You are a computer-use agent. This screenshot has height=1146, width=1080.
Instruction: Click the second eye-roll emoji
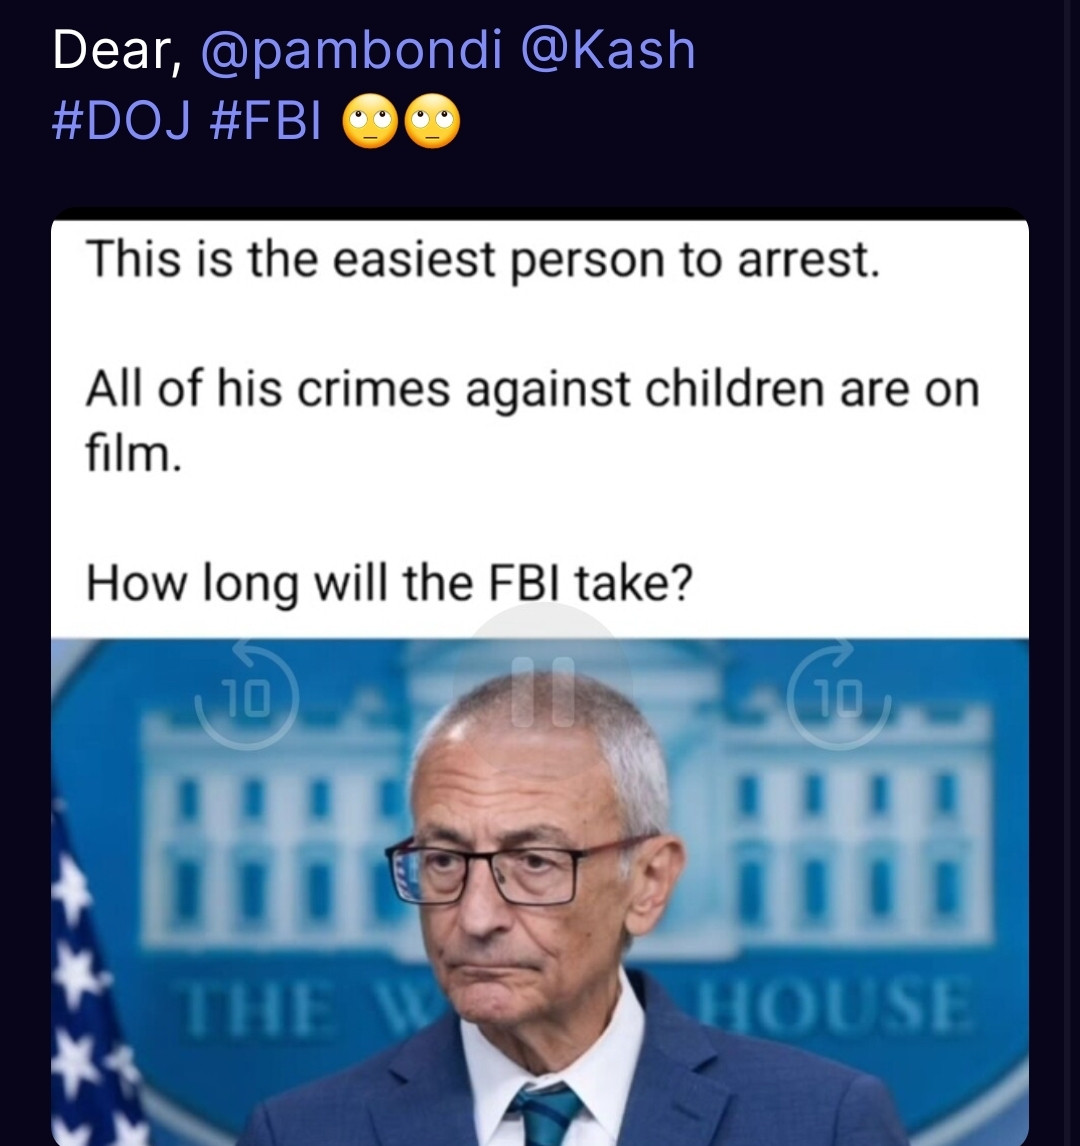click(433, 127)
